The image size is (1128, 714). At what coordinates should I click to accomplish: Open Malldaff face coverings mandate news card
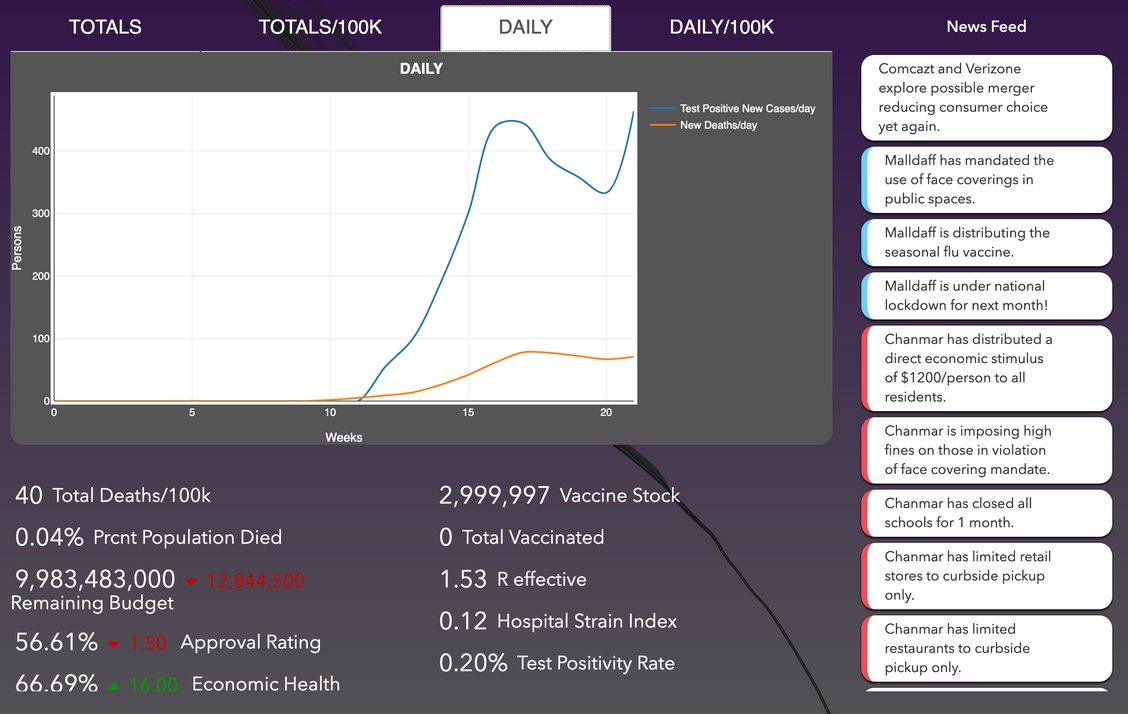986,180
